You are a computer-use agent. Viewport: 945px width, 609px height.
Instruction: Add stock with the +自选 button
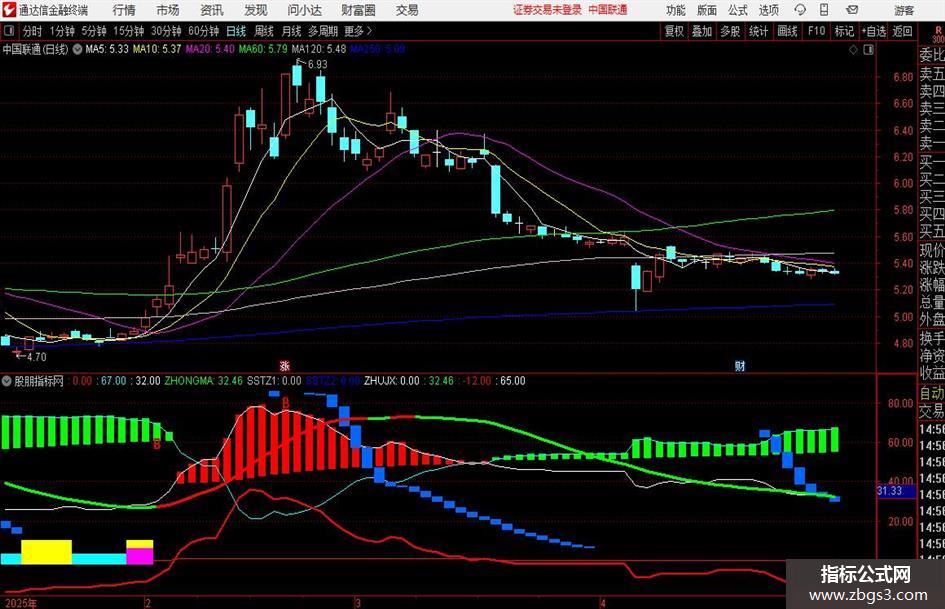point(874,31)
